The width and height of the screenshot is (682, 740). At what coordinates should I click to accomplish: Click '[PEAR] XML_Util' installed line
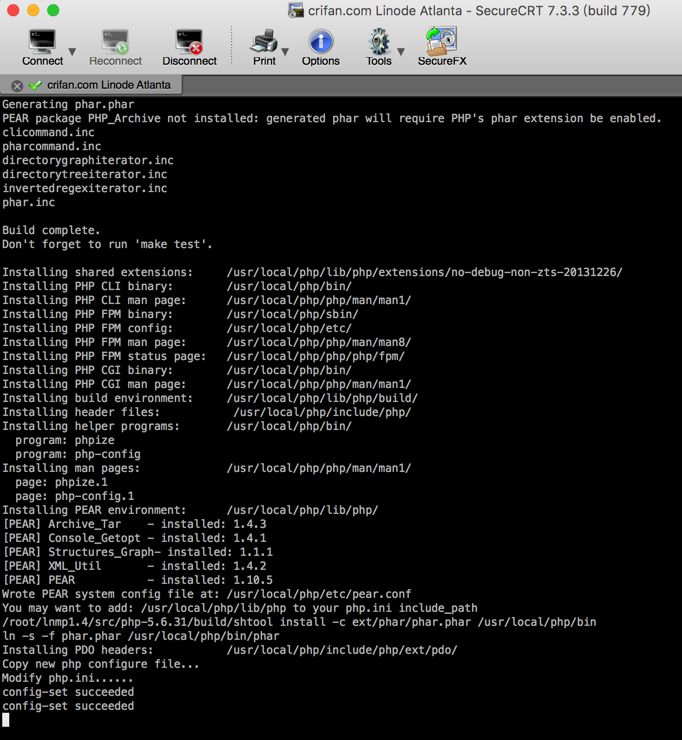[135, 566]
